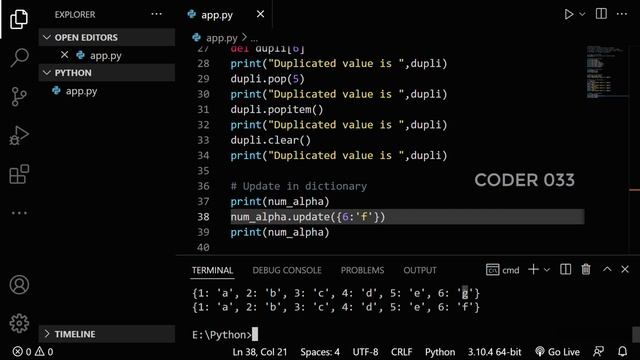640x360 pixels.
Task: Close the app.py editor tab
Action: [260, 14]
